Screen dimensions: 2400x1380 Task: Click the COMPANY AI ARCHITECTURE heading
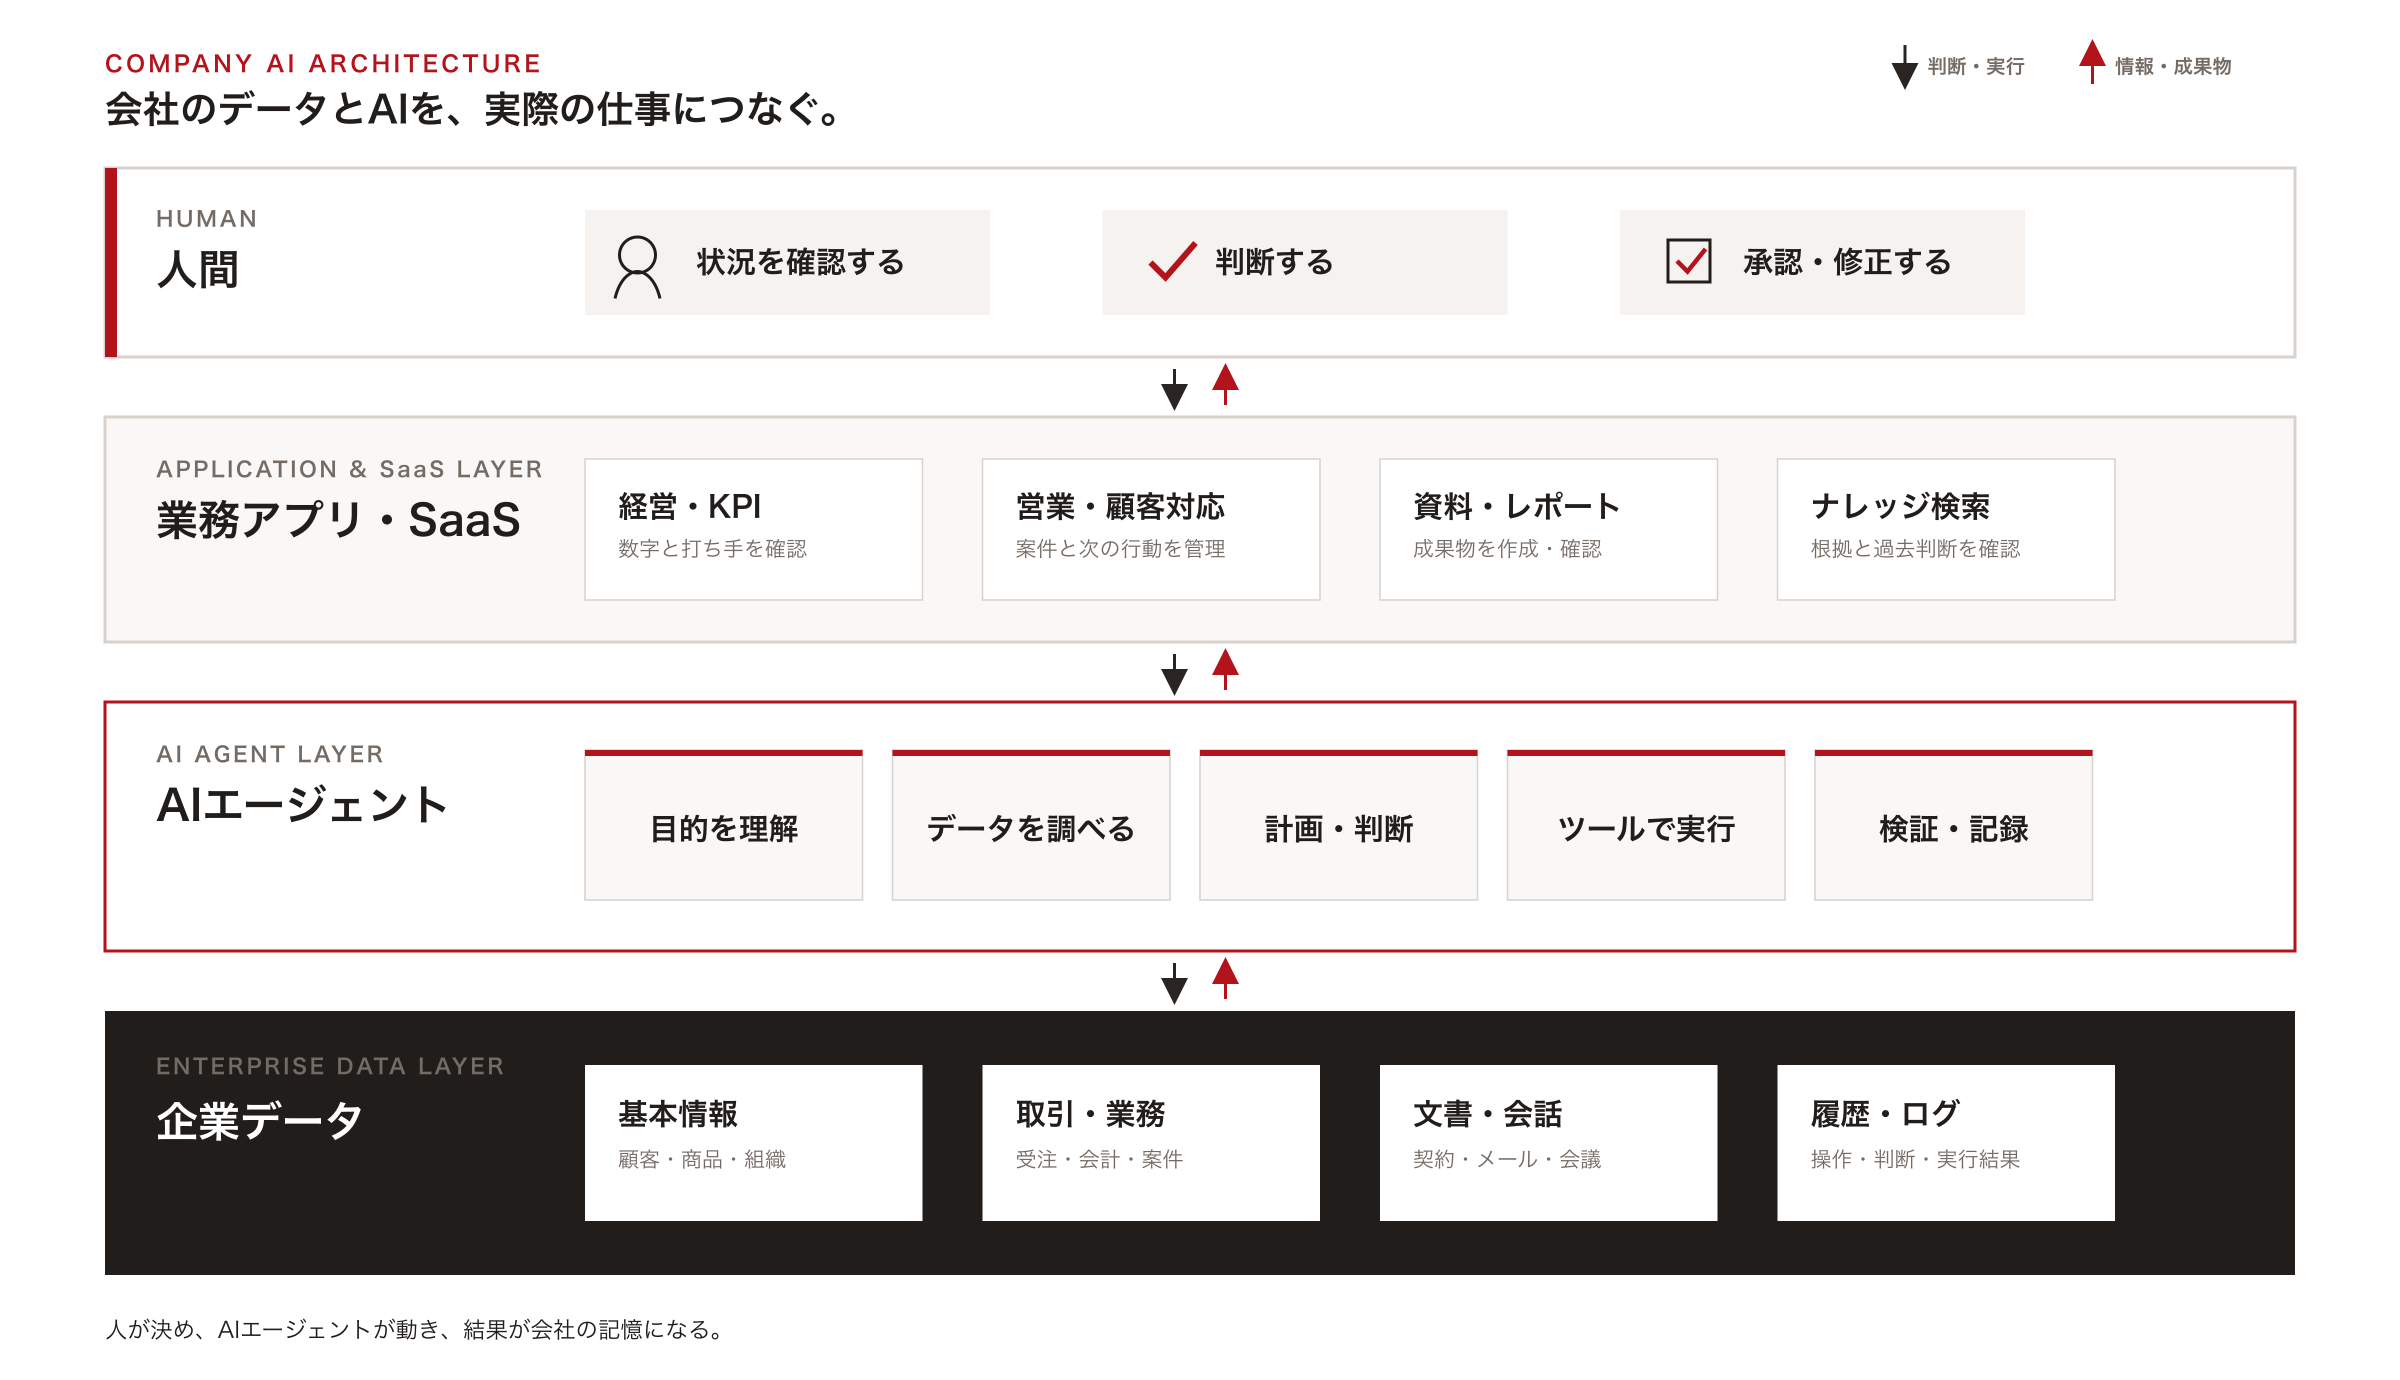323,64
